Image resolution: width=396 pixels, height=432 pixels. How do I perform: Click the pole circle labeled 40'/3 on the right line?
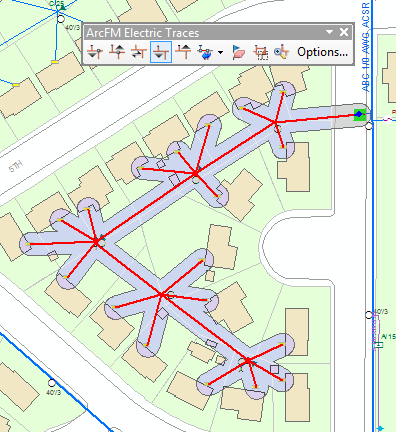point(369,315)
